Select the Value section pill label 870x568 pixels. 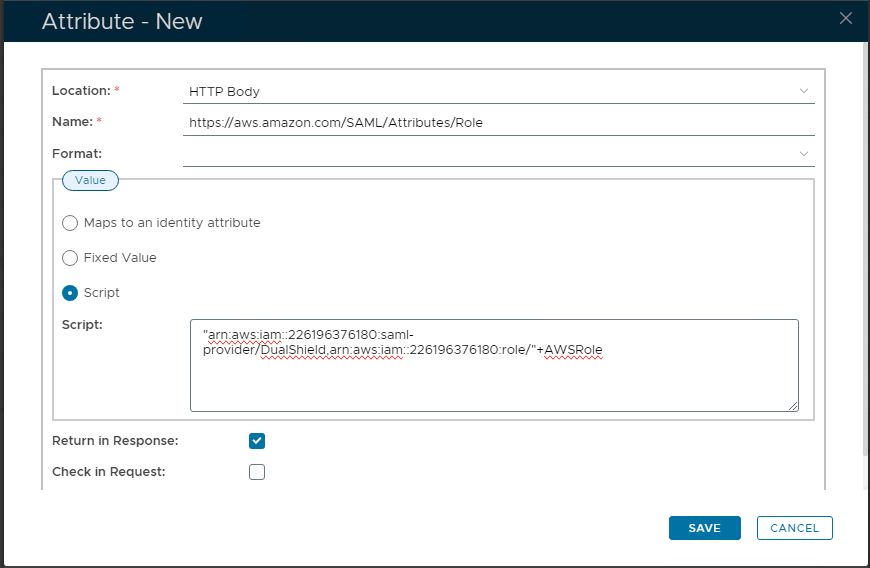click(x=90, y=180)
